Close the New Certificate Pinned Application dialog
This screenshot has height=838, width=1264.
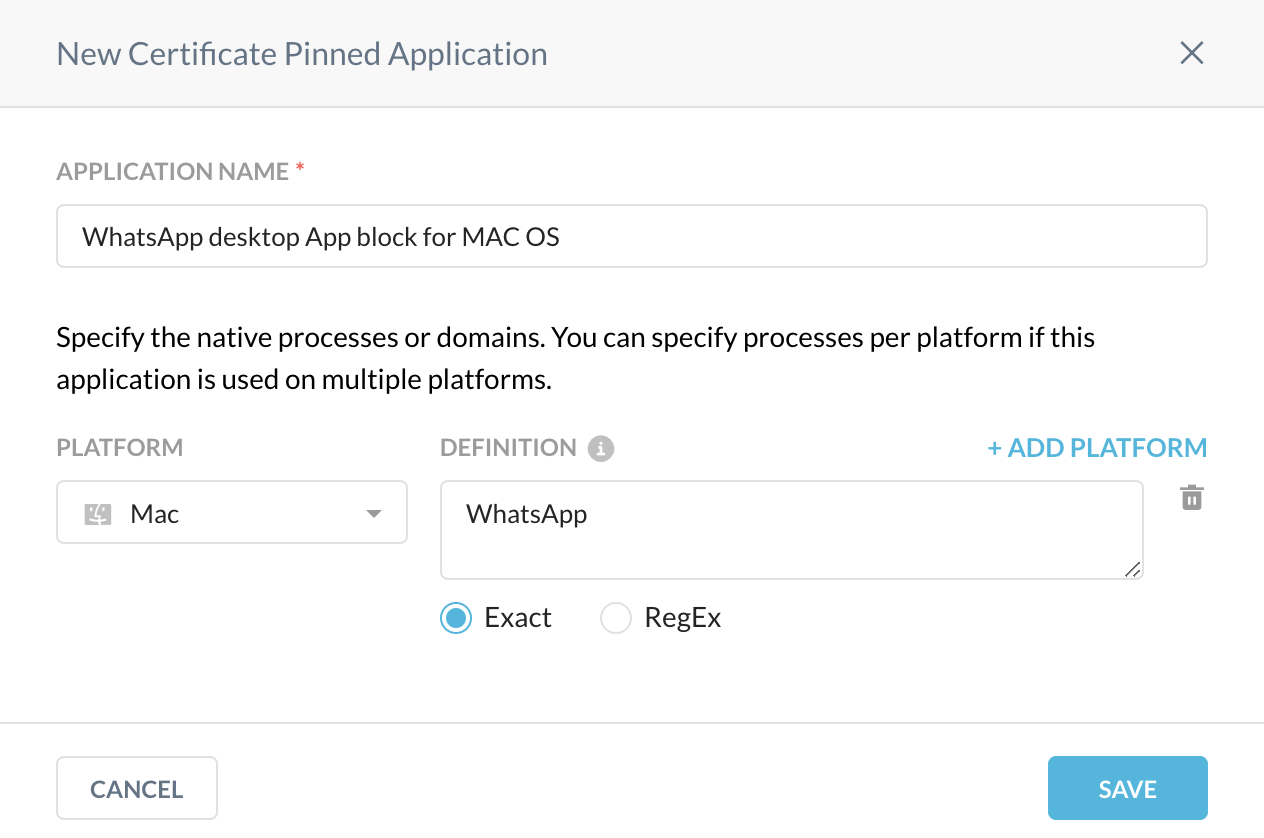click(1191, 53)
